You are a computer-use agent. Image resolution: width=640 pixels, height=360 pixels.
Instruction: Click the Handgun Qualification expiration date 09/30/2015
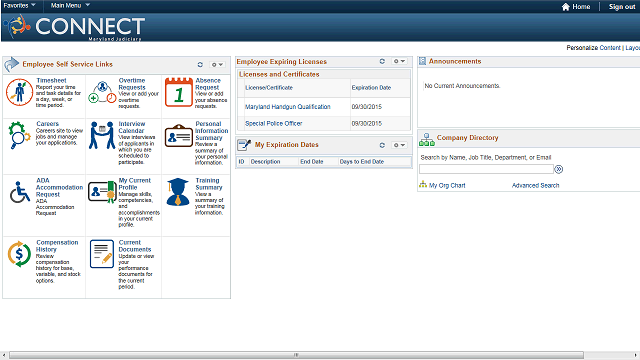pos(367,107)
